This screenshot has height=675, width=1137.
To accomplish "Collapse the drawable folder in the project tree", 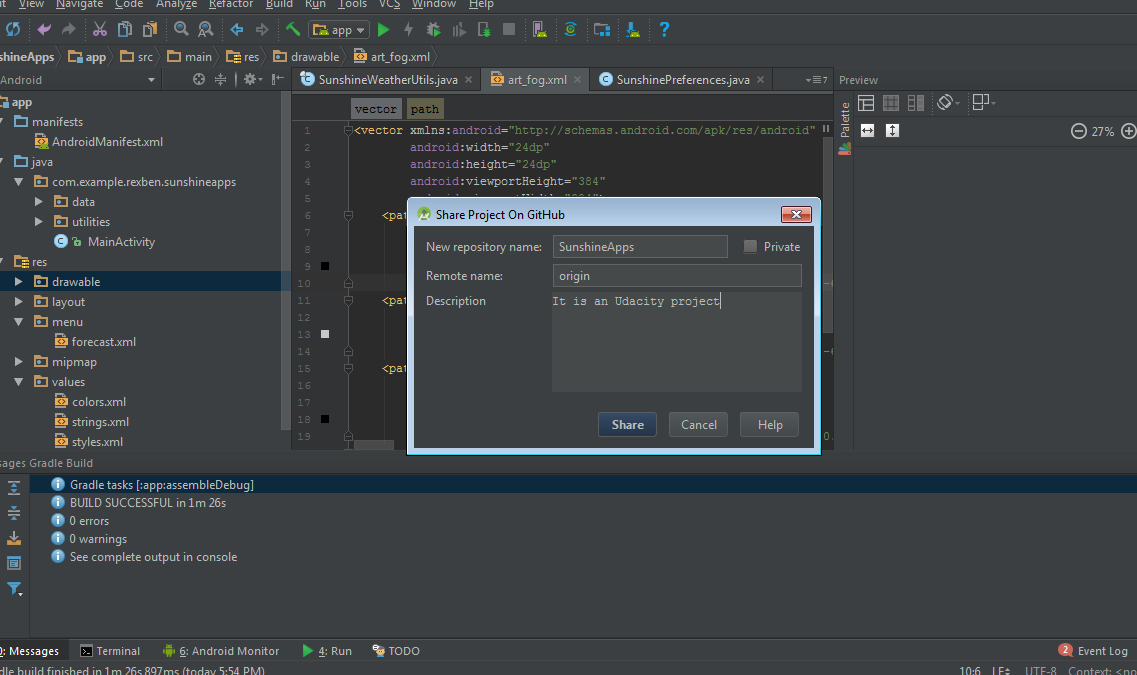I will tap(17, 281).
